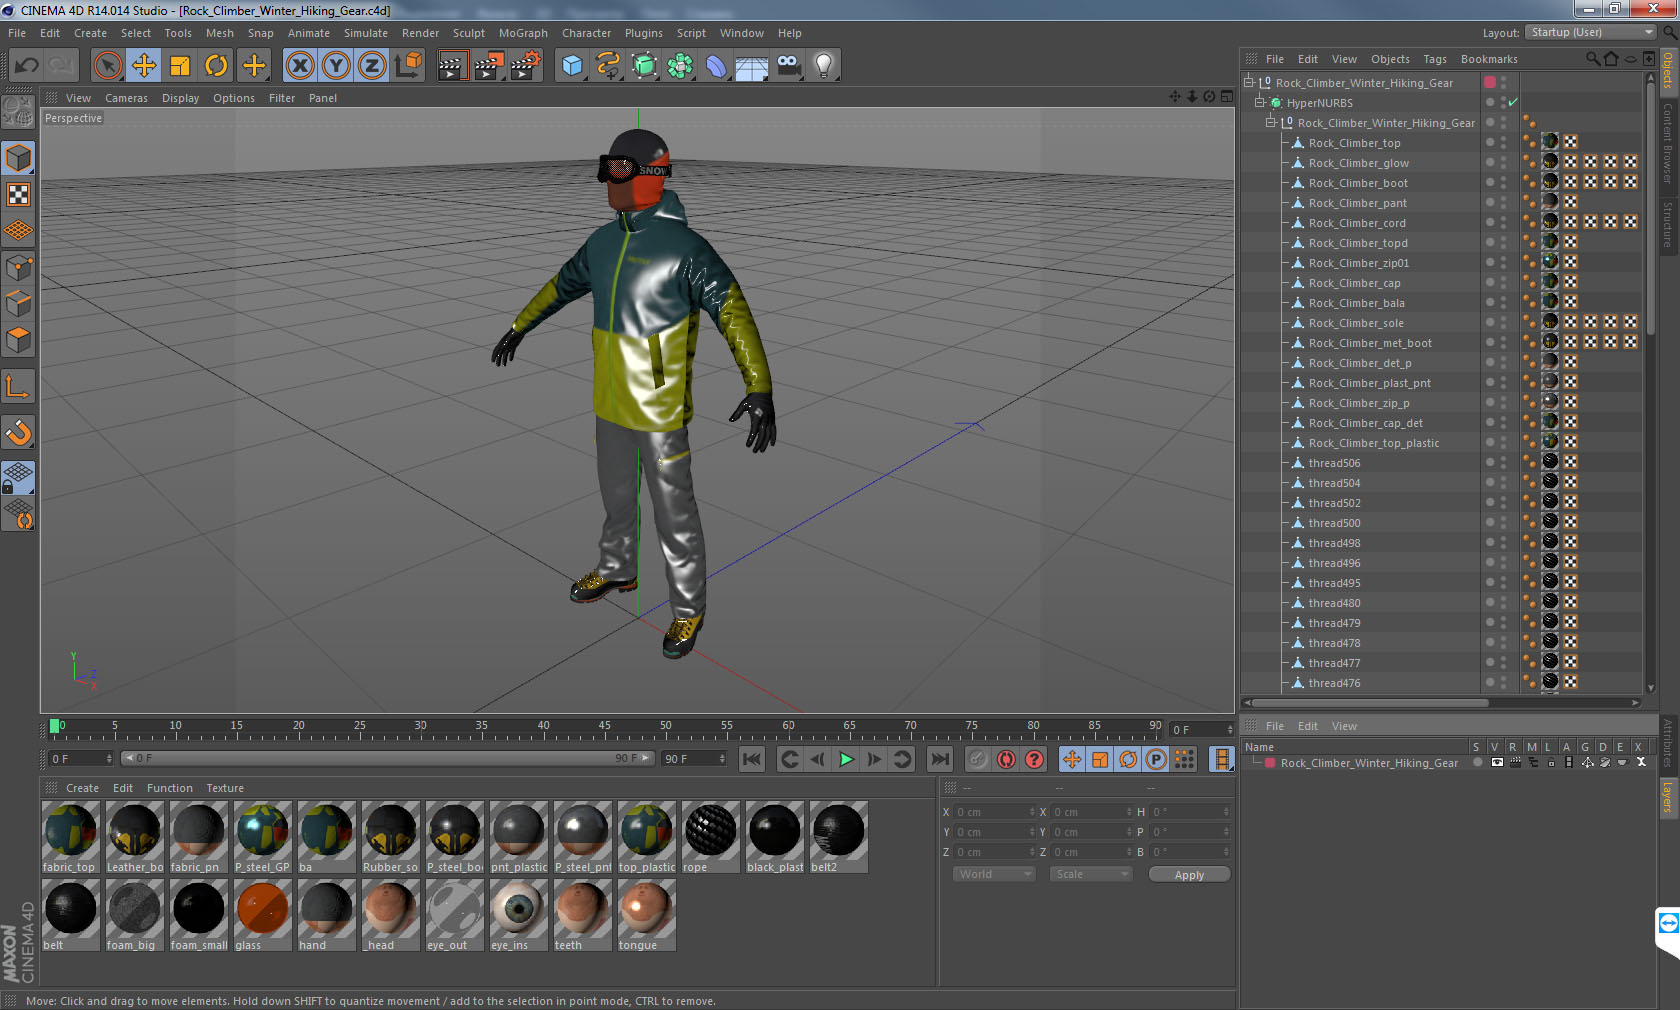Play the animation forward
The height and width of the screenshot is (1010, 1680).
[846, 759]
